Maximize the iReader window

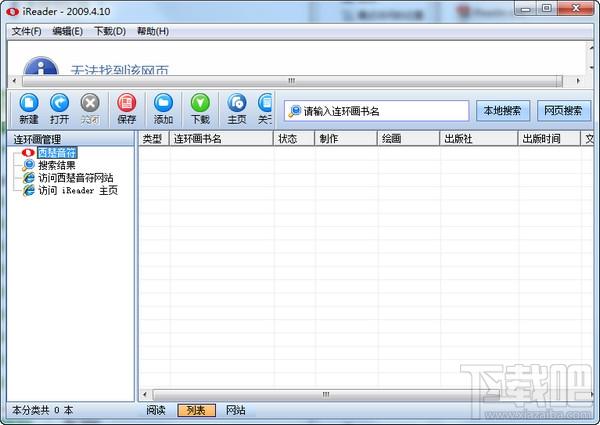(x=547, y=8)
